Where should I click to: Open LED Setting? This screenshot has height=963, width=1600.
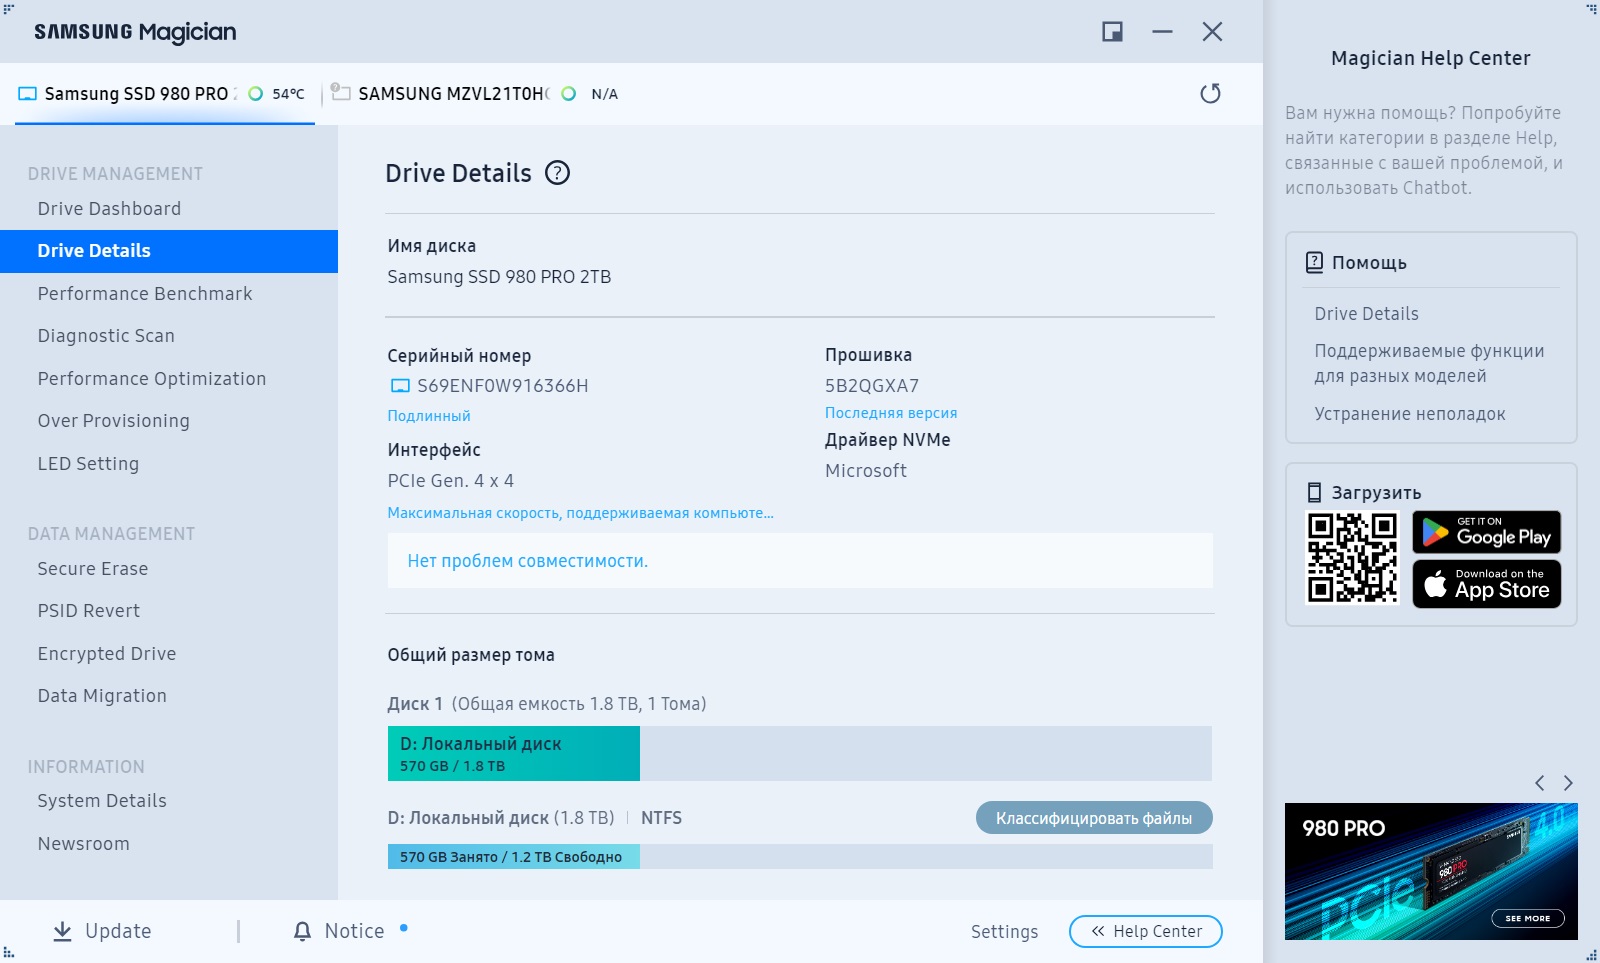pos(88,464)
